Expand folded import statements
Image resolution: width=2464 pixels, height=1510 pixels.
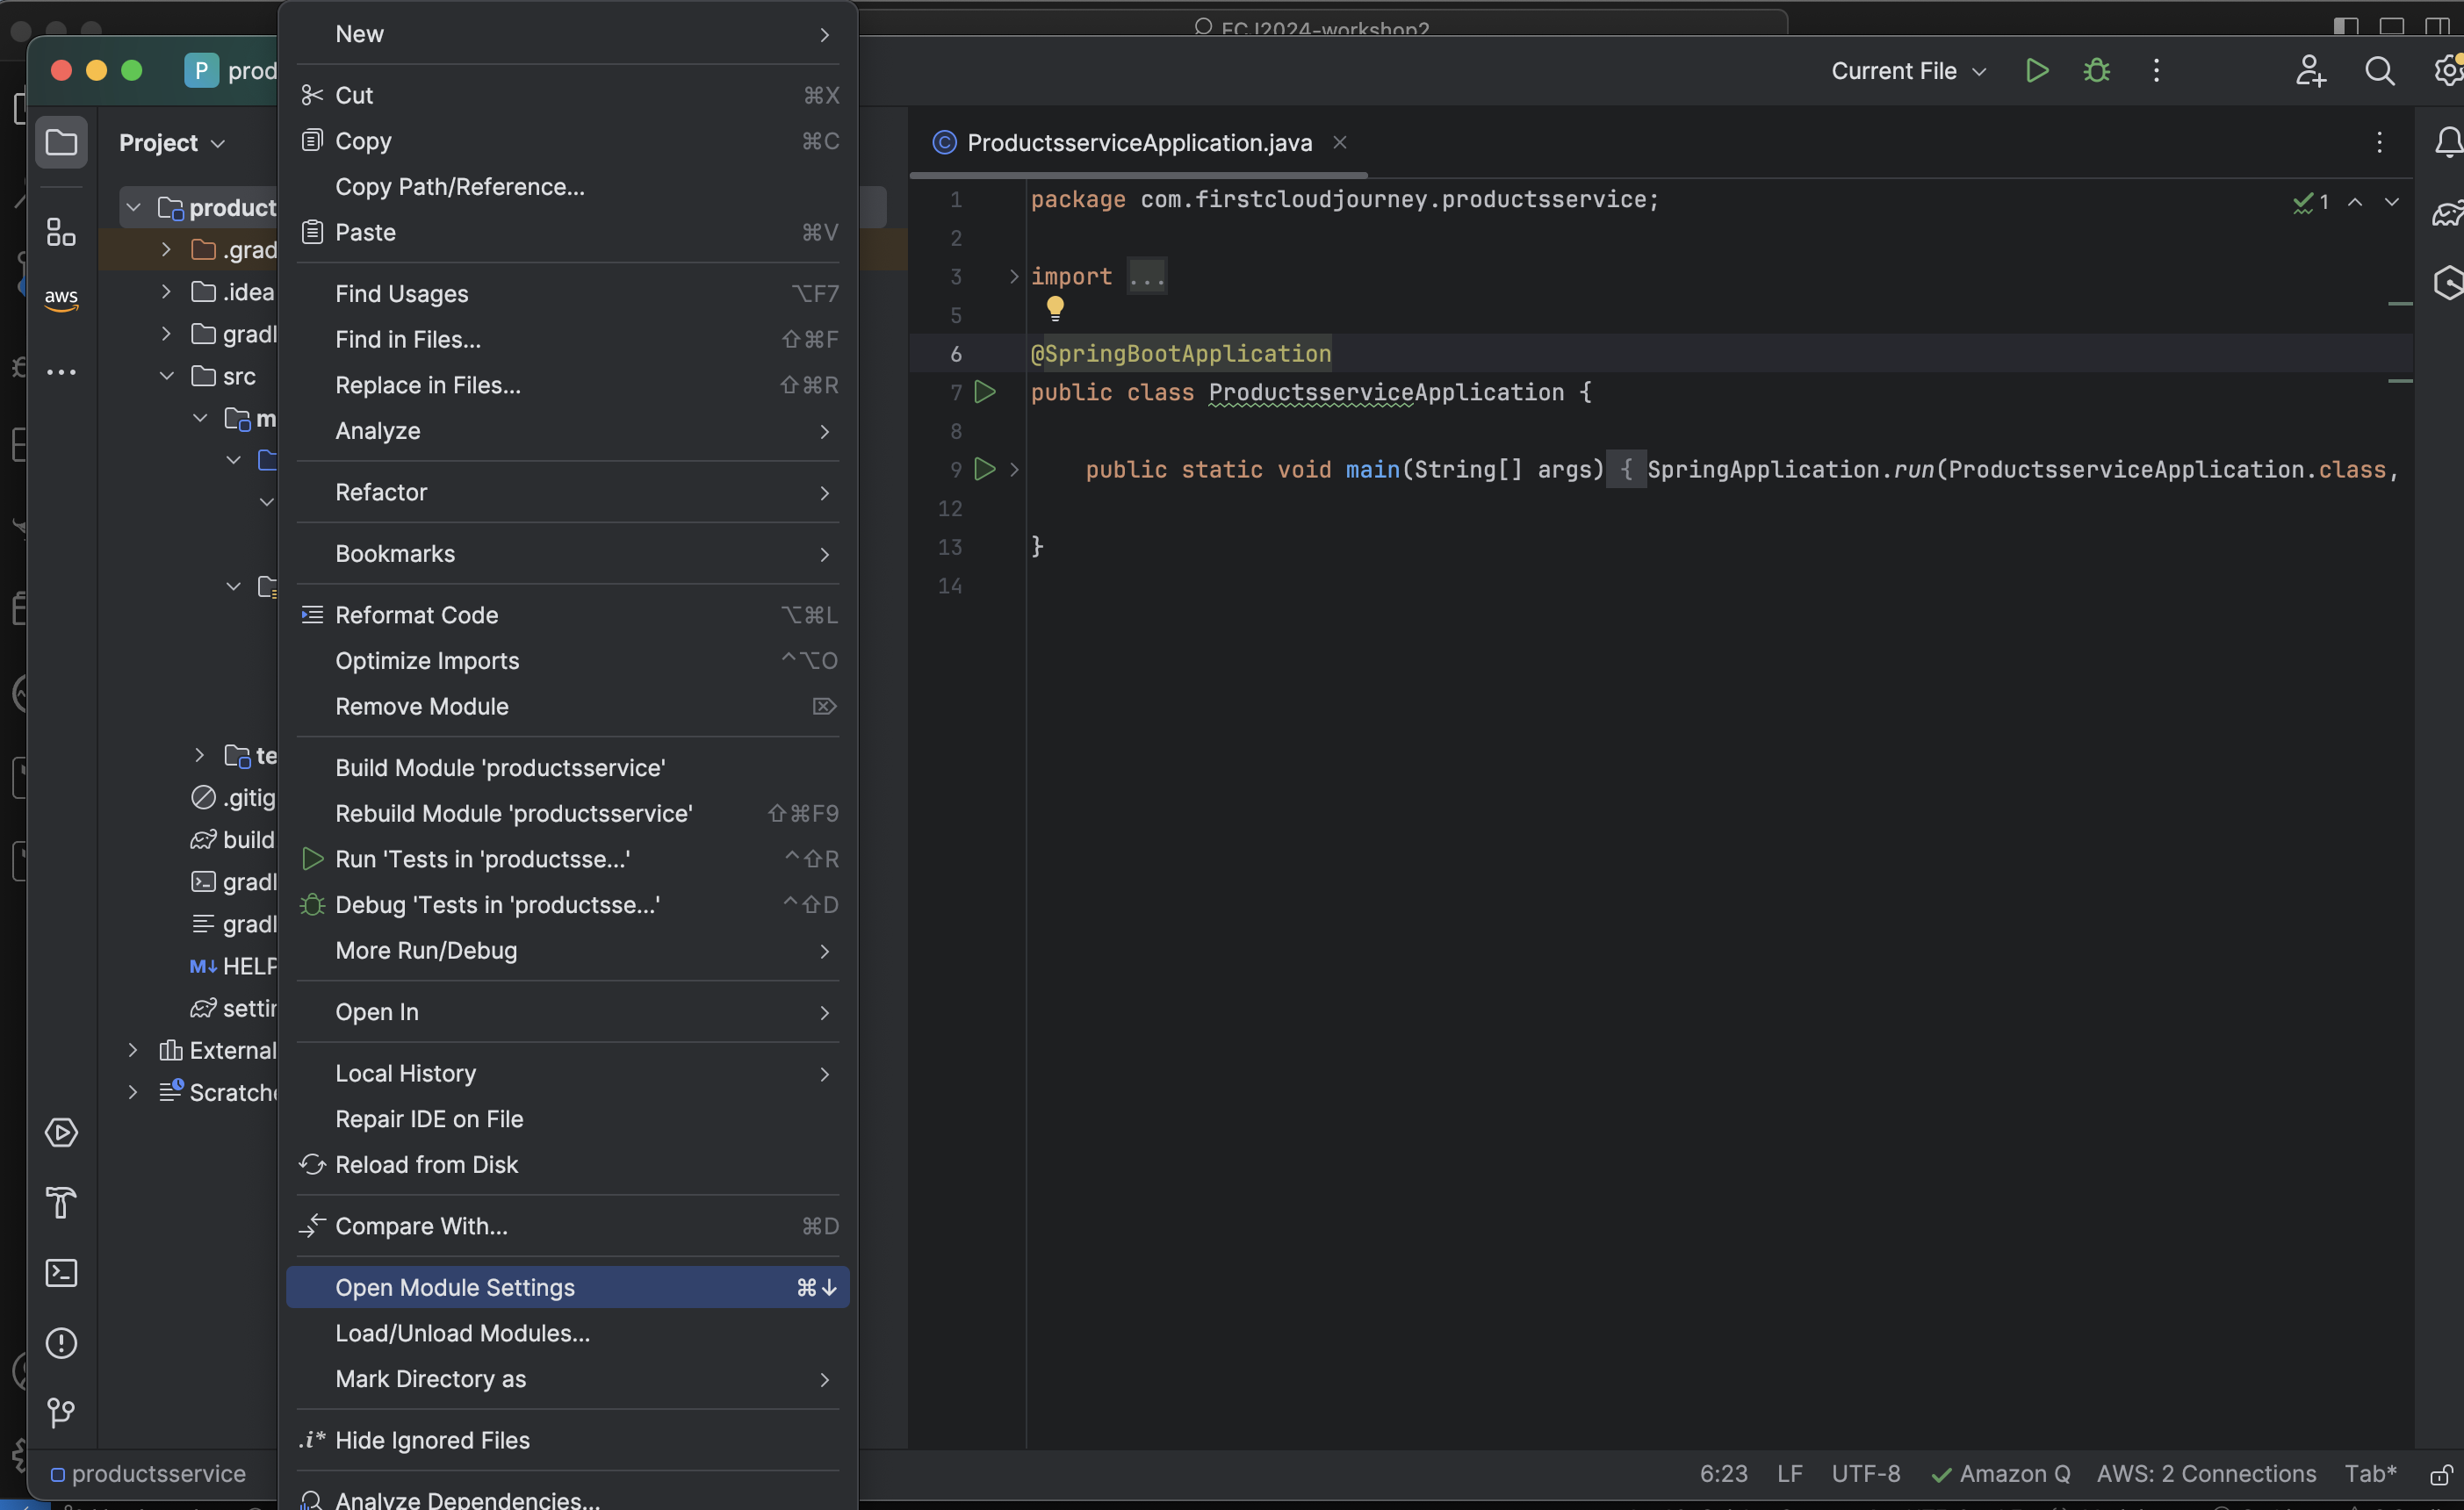[1013, 276]
